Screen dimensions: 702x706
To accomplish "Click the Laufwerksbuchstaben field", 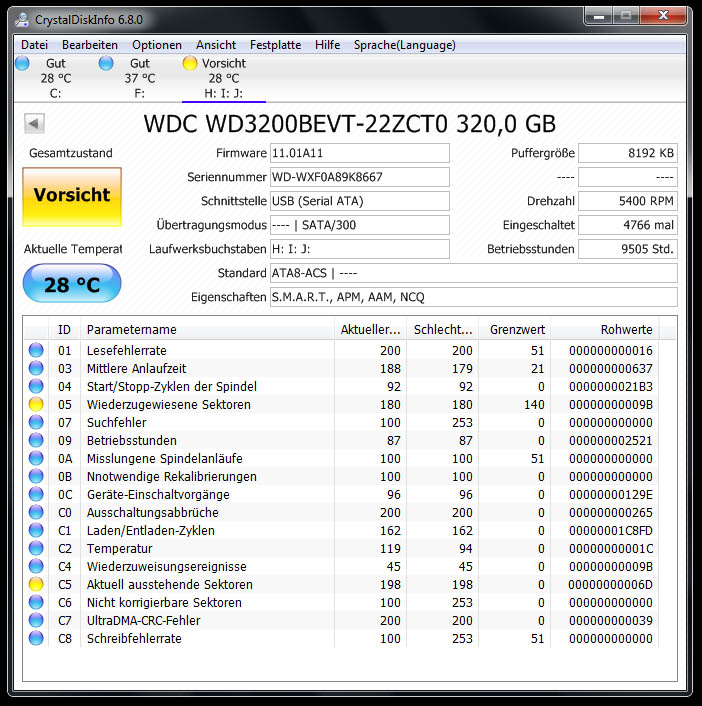I will (x=359, y=249).
